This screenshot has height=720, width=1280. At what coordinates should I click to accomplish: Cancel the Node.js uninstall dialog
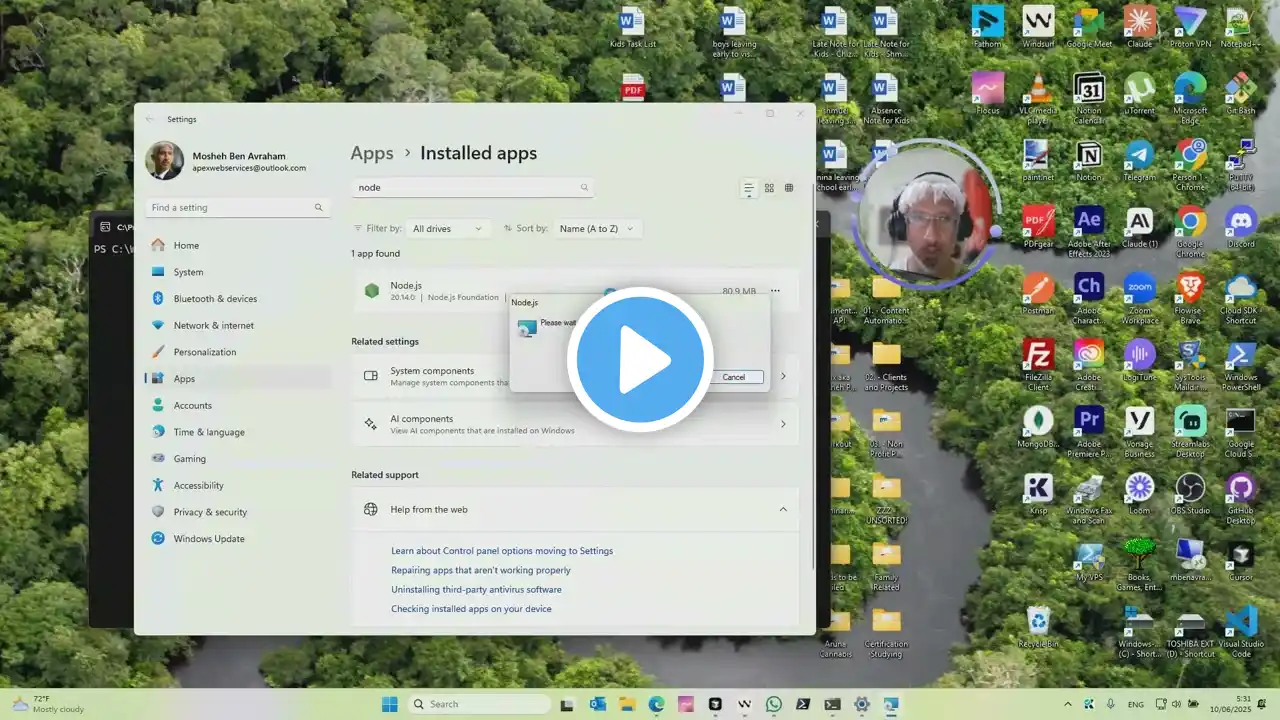point(734,377)
